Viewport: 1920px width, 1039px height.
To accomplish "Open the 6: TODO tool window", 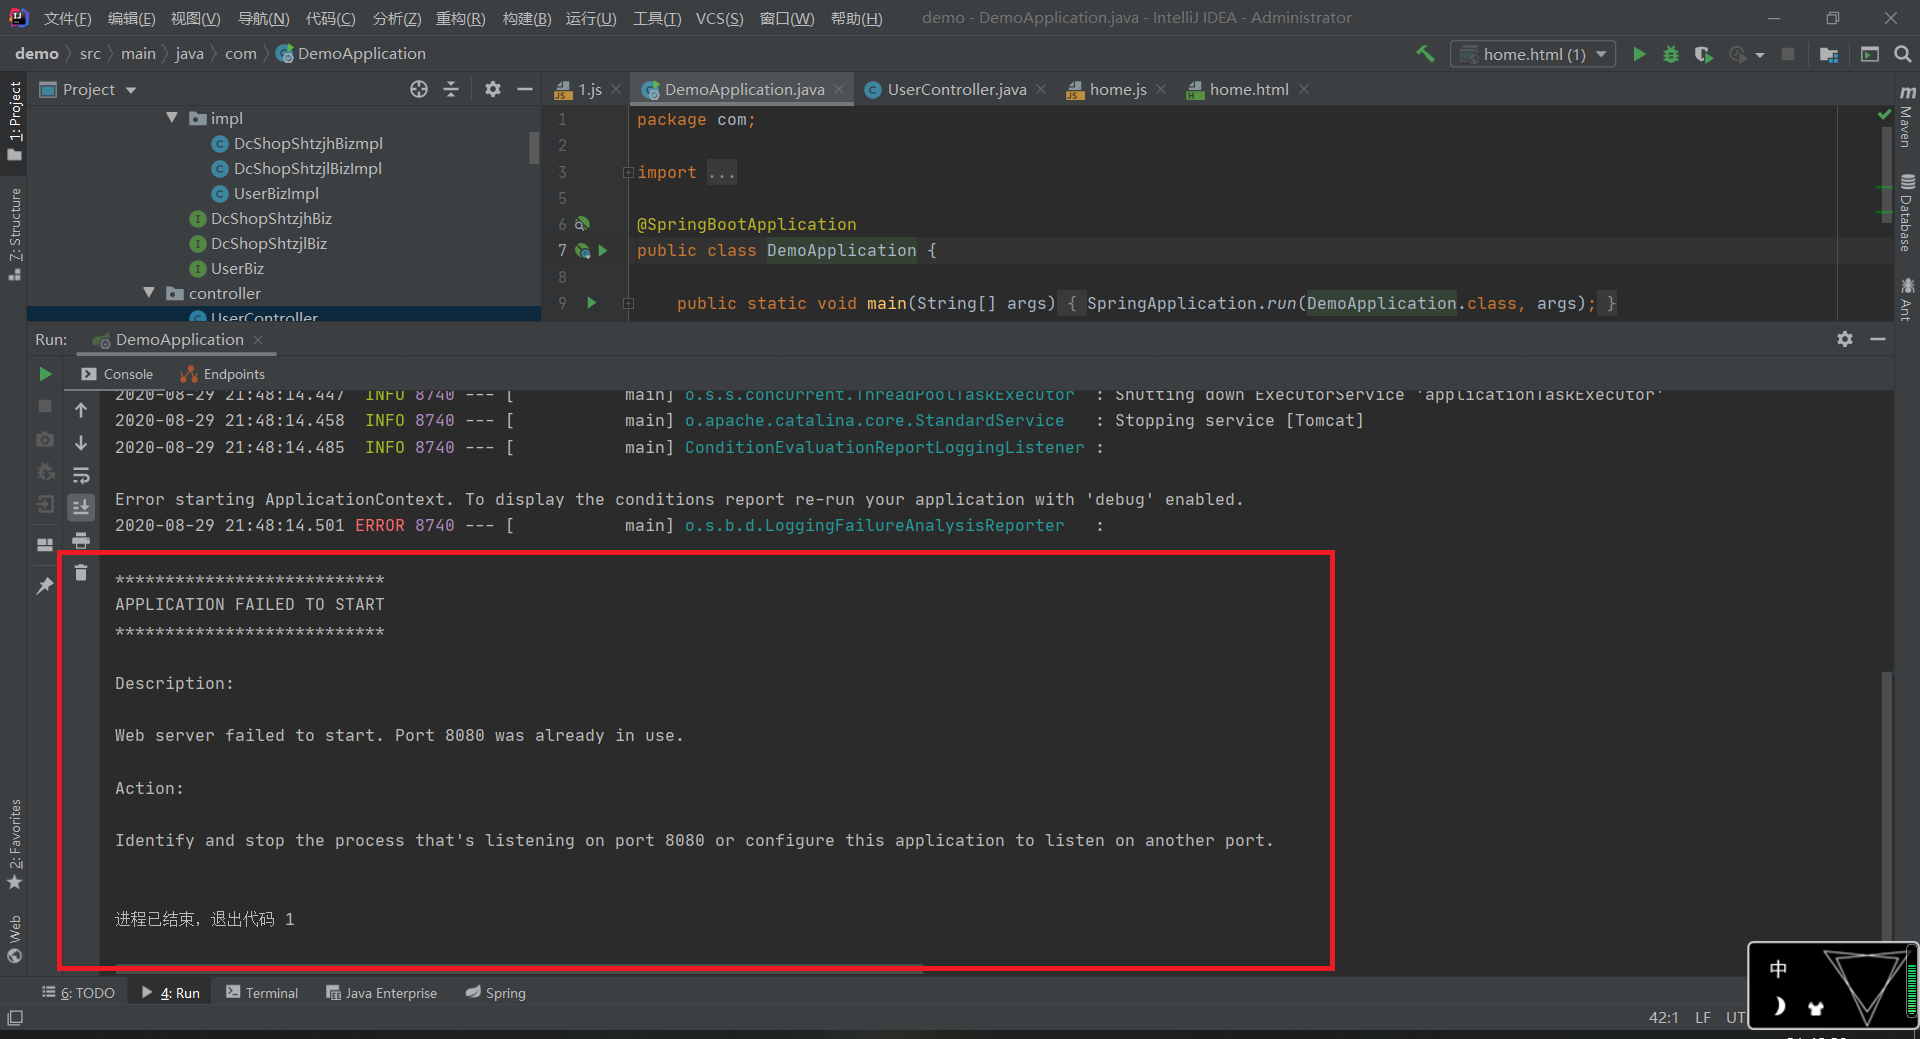I will 78,992.
